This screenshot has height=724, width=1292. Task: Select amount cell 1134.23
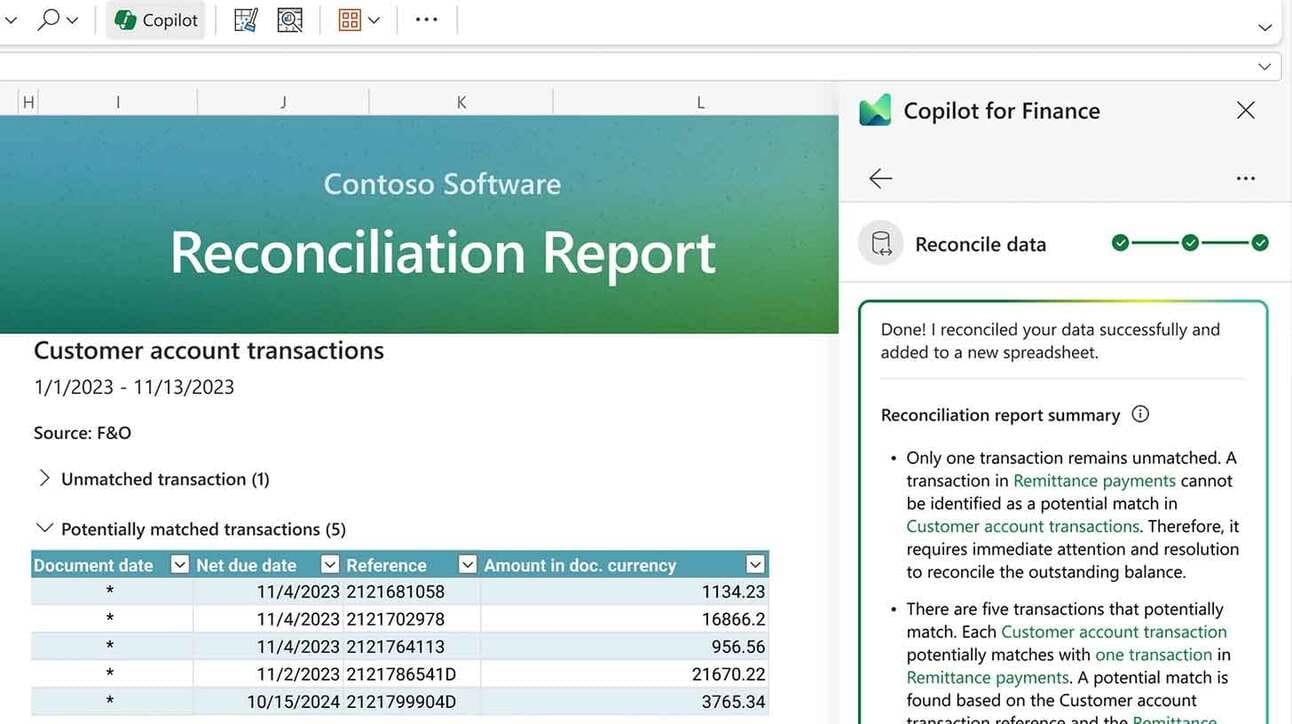pos(625,592)
